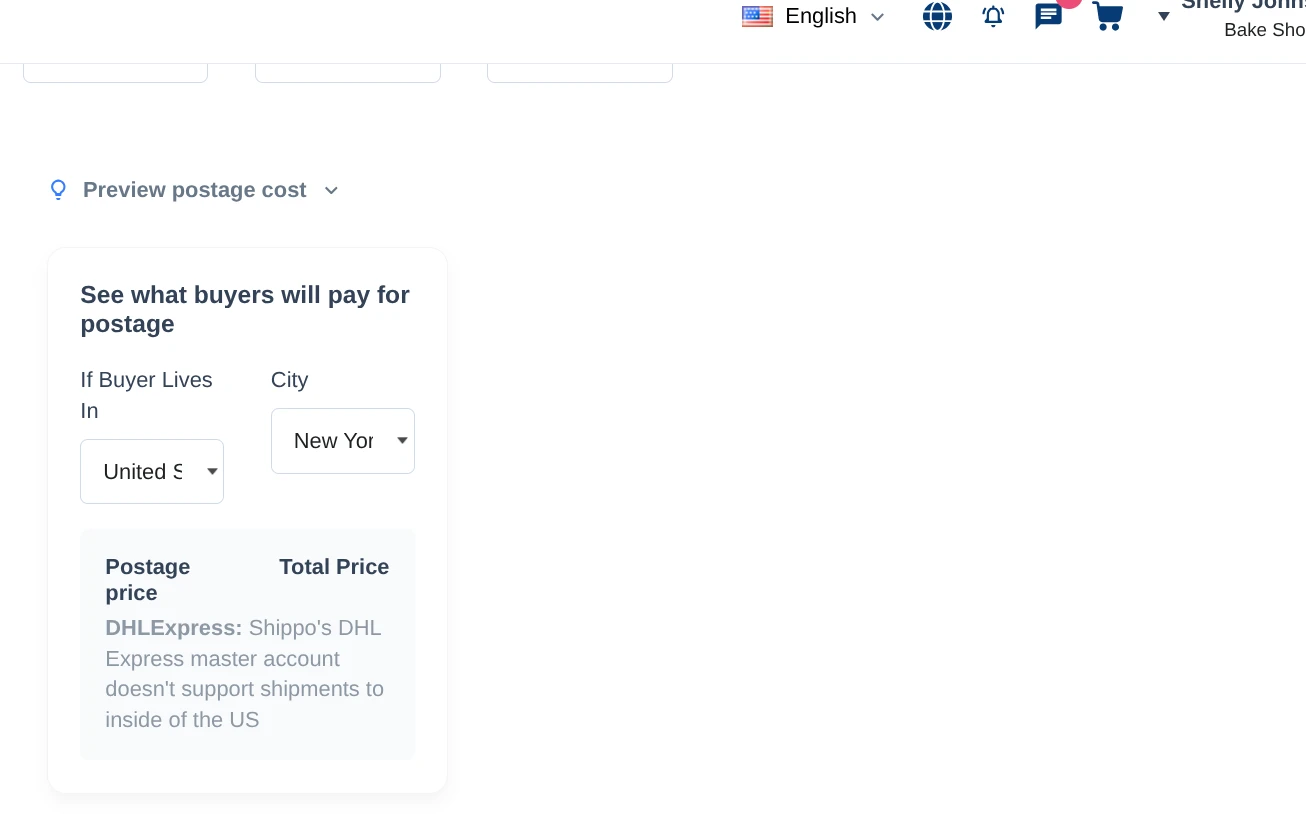The image size is (1306, 814).
Task: Open the notifications bell
Action: 993,16
